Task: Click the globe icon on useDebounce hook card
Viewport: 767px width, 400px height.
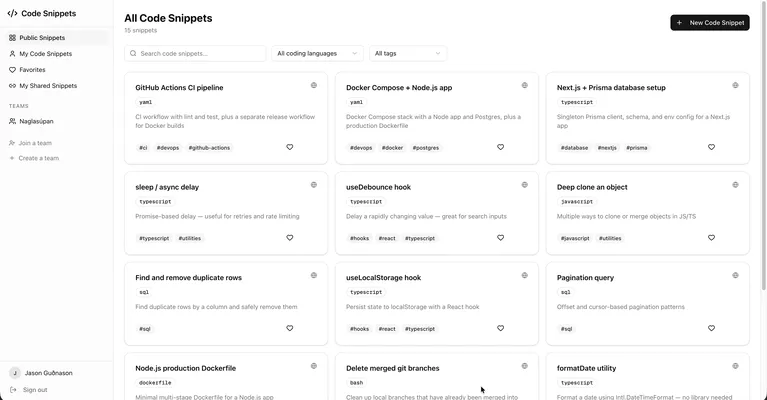Action: point(525,185)
